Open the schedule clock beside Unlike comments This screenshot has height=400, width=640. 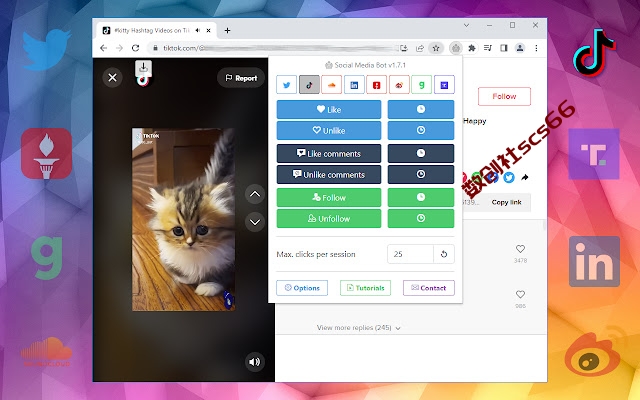421,174
